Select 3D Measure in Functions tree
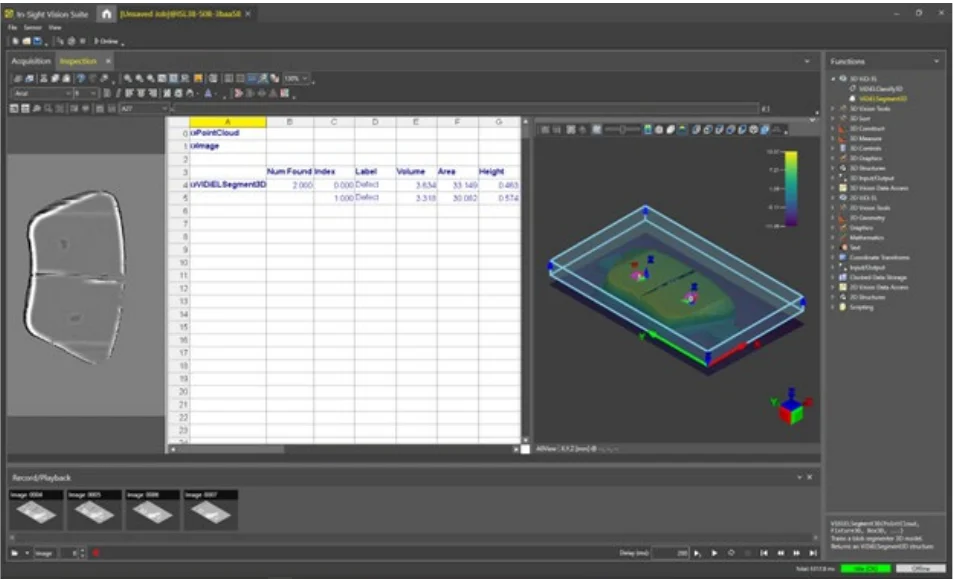 pos(865,138)
